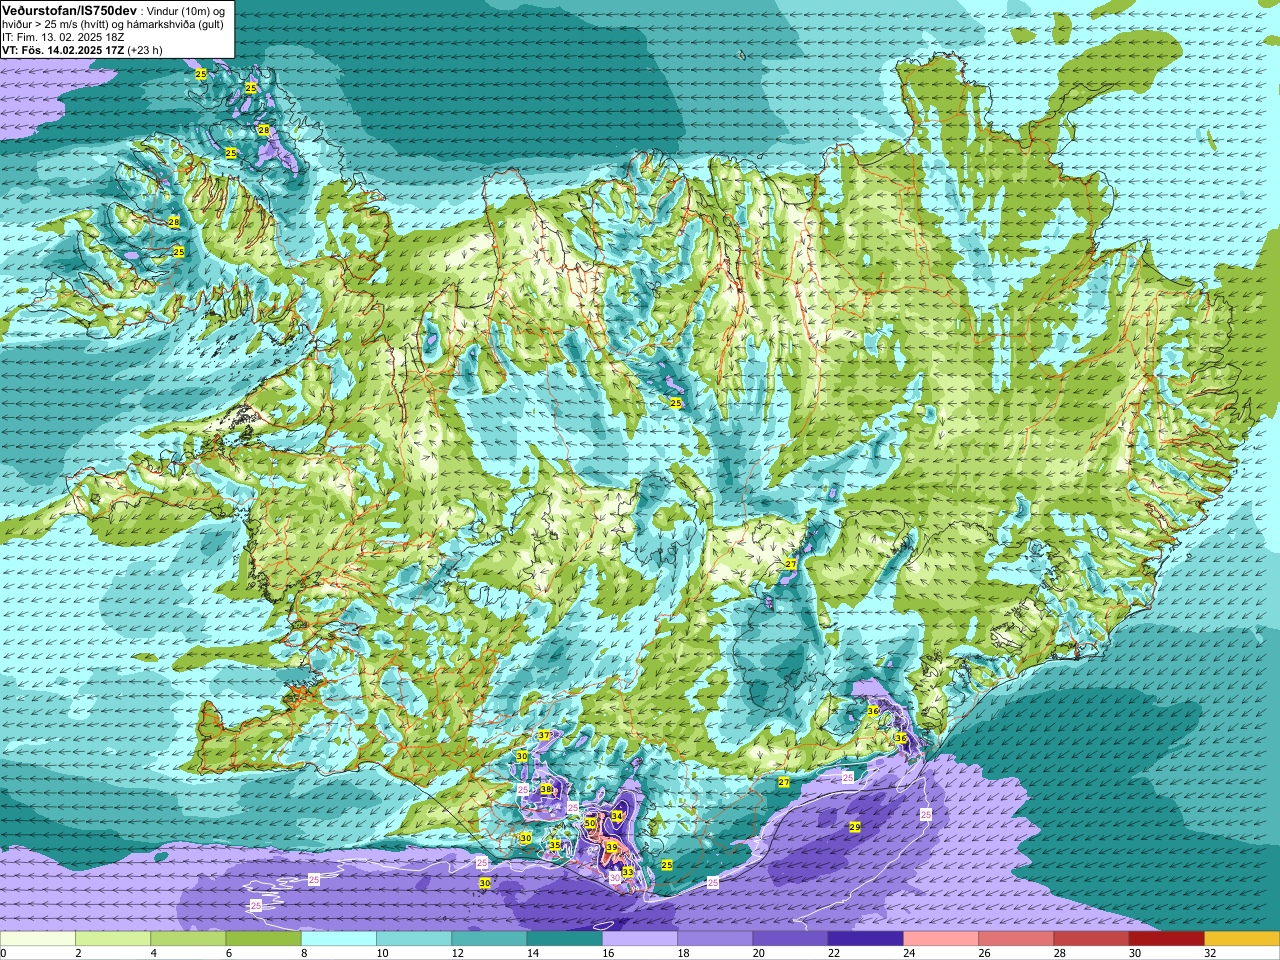The width and height of the screenshot is (1280, 960).
Task: Select the 2–4 m/s light green legend swatch
Action: point(113,939)
